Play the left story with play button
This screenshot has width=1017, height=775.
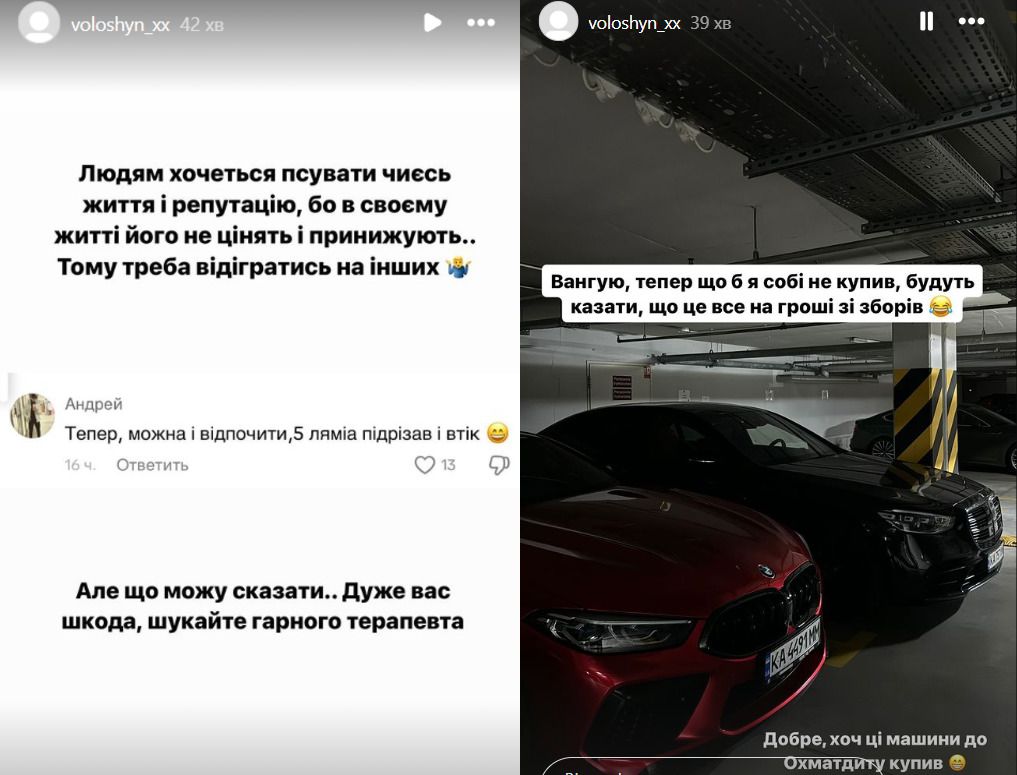tap(432, 23)
